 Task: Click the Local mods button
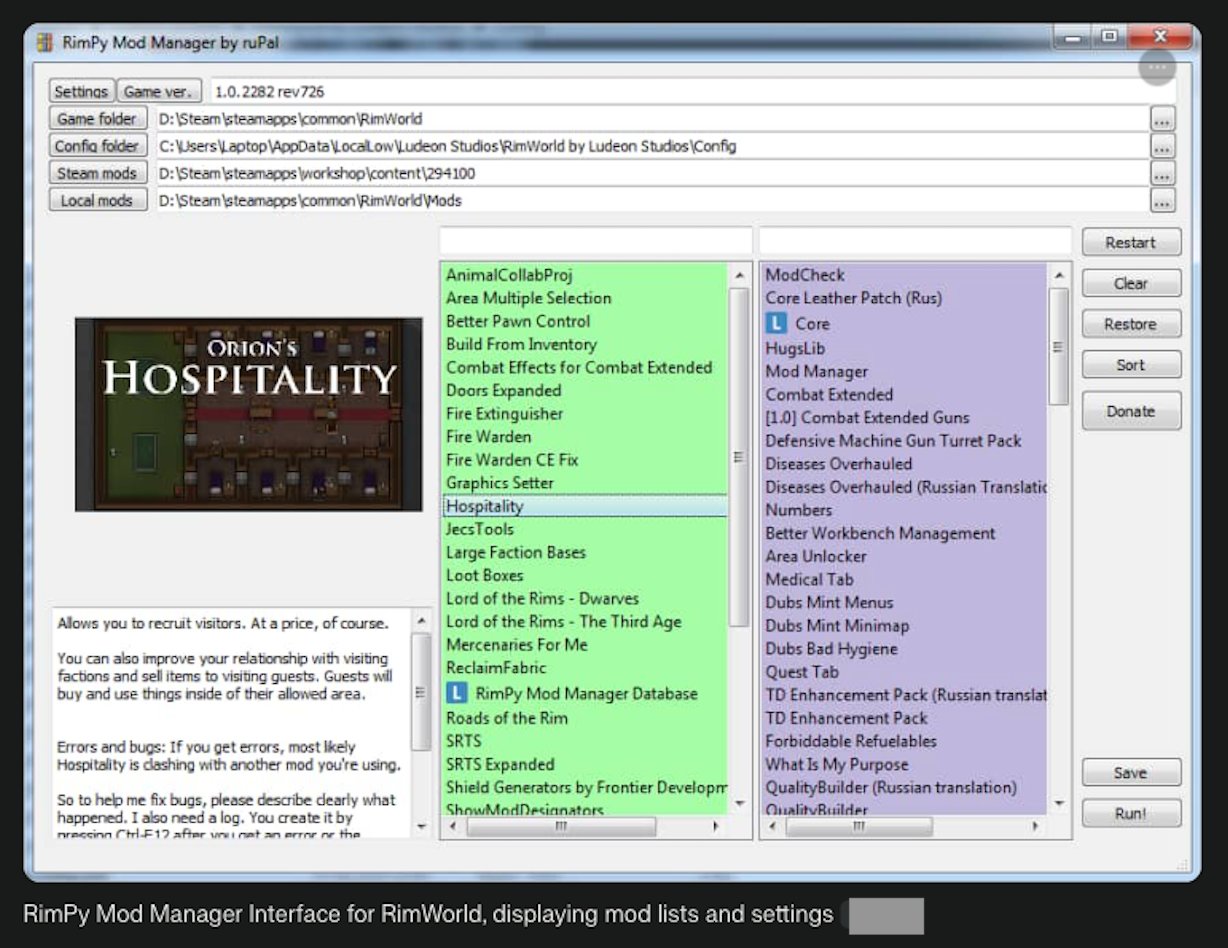click(x=98, y=200)
